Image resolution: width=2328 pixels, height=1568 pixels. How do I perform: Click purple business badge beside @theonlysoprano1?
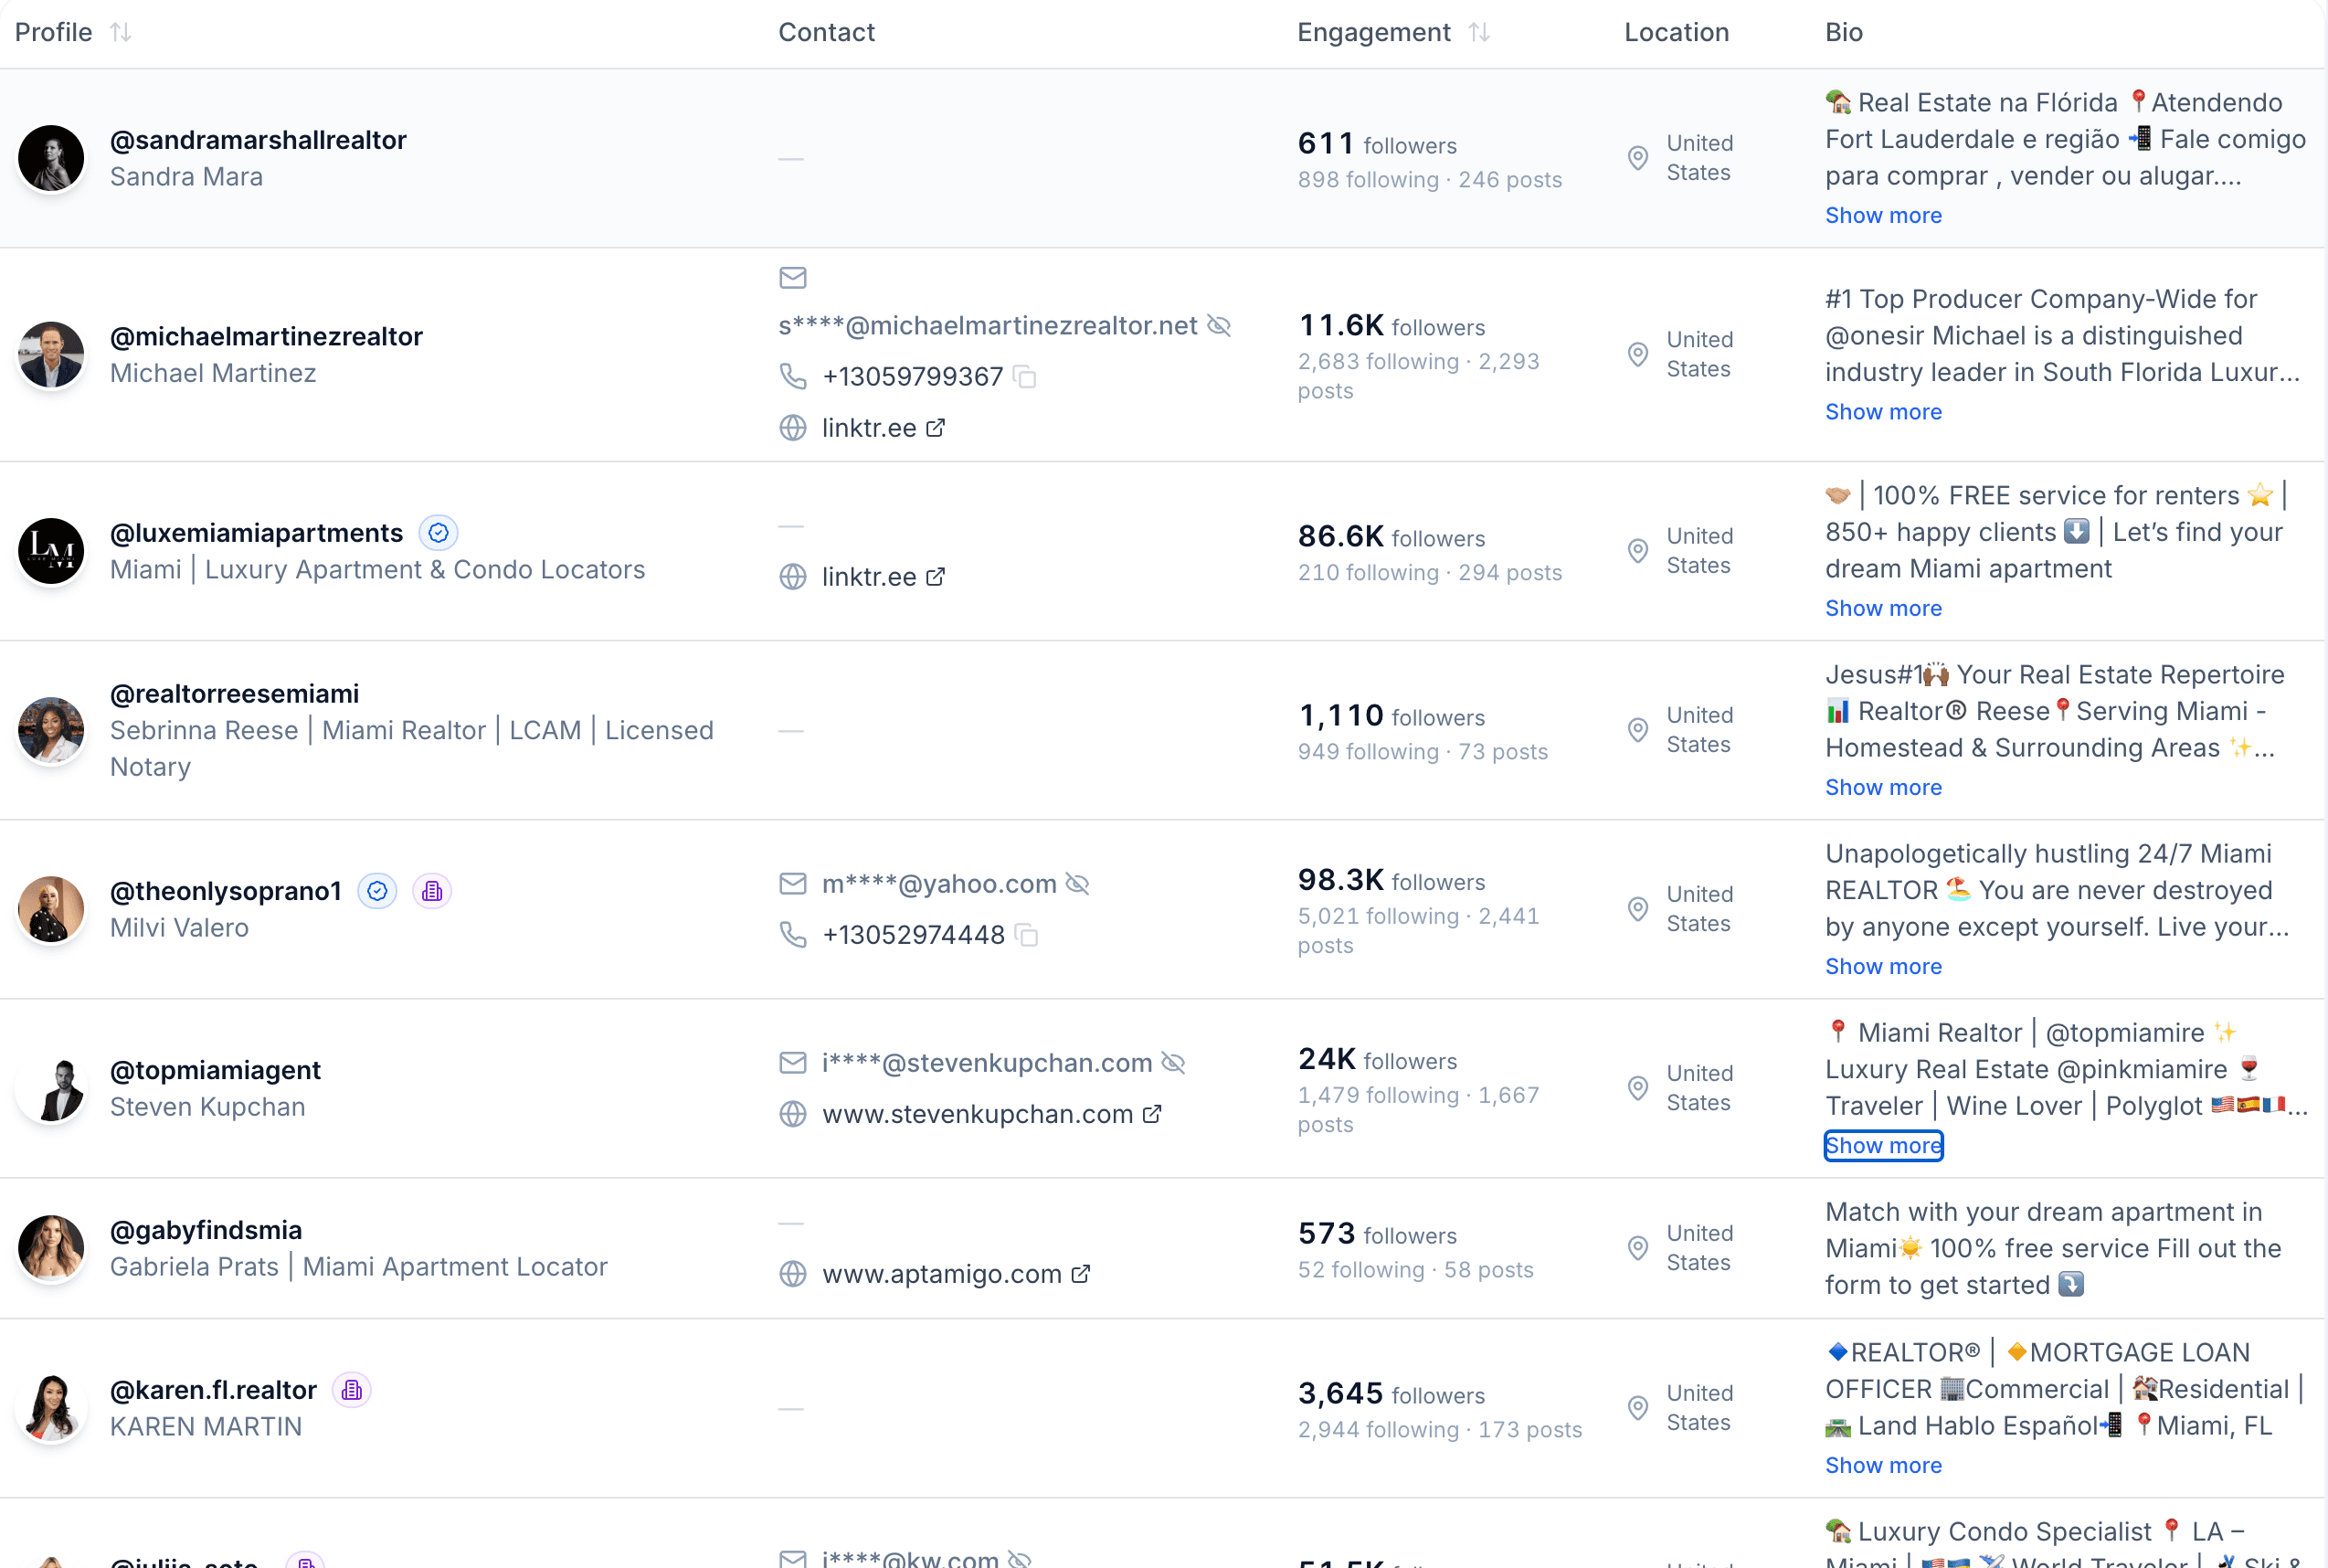click(432, 891)
